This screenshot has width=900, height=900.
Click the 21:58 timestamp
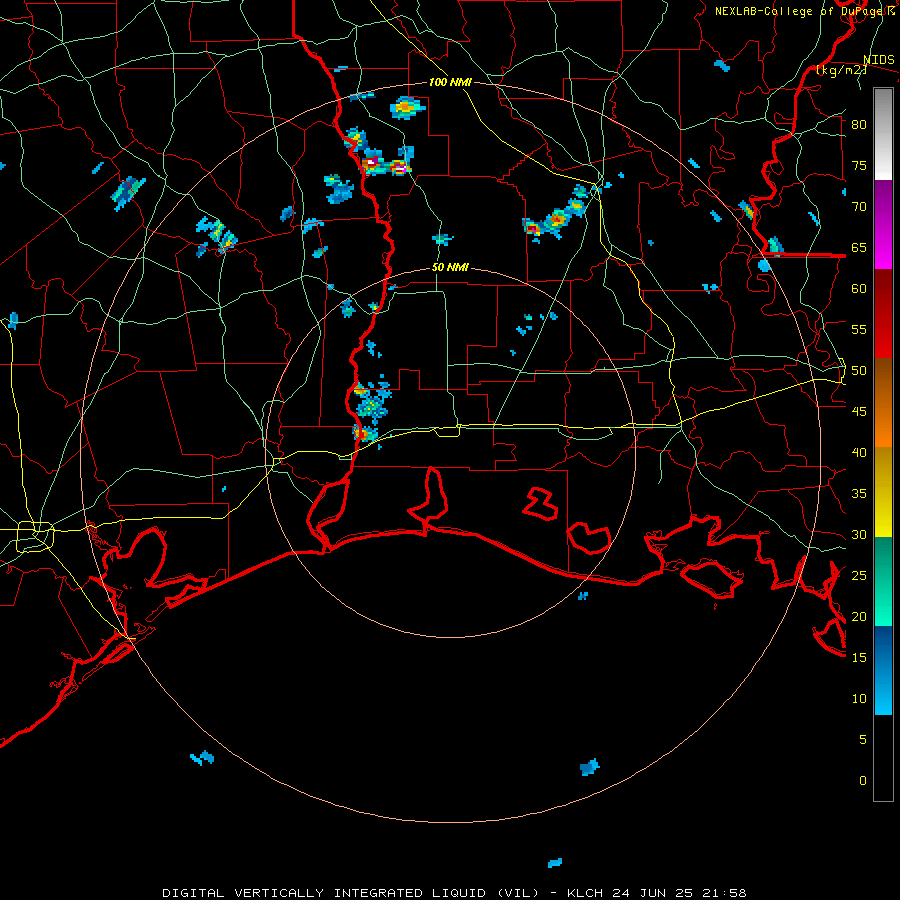click(x=724, y=893)
